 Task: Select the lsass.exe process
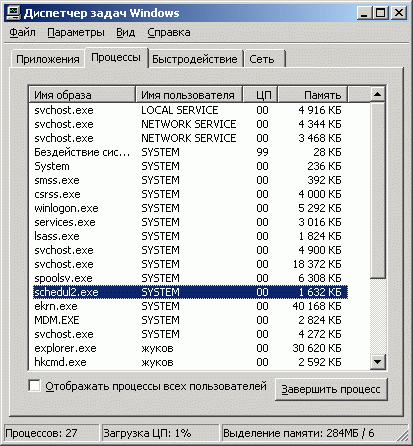pos(190,236)
